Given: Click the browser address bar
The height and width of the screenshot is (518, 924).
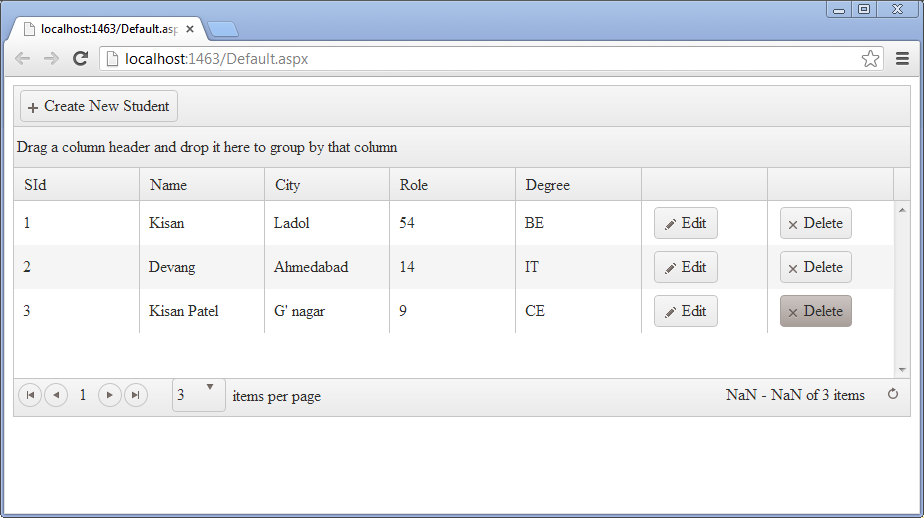Looking at the screenshot, I should tap(480, 59).
